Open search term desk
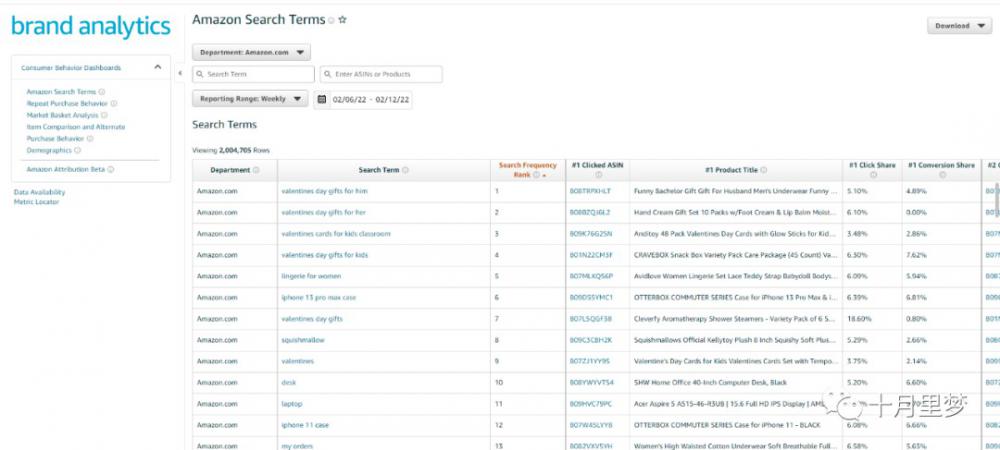This screenshot has width=1000, height=450. pos(289,382)
